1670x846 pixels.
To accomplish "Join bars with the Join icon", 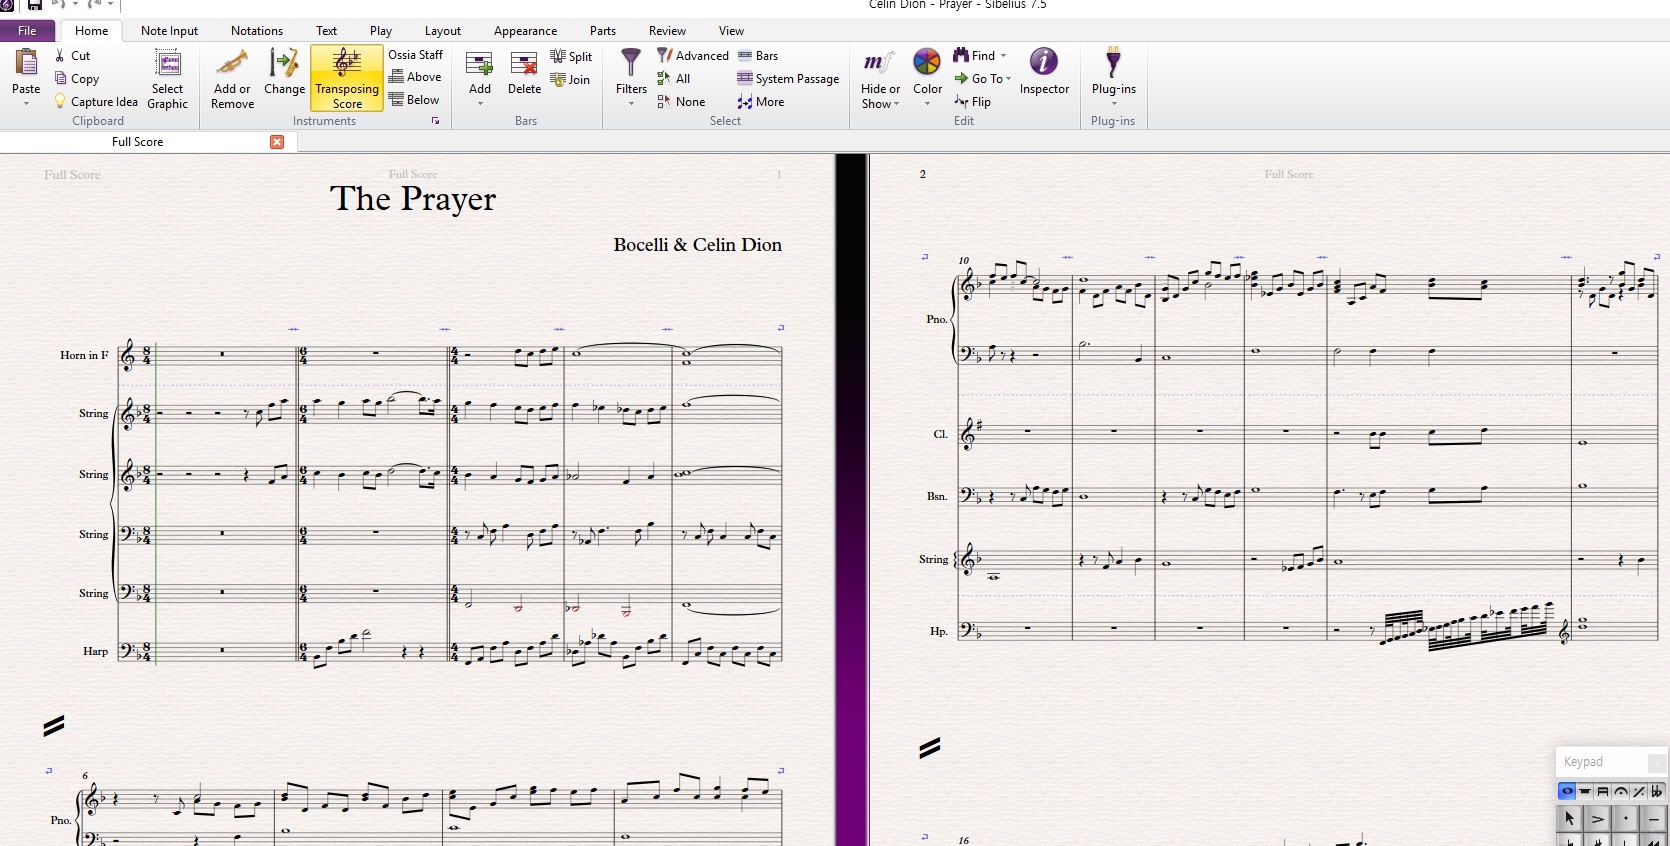I will [x=558, y=80].
